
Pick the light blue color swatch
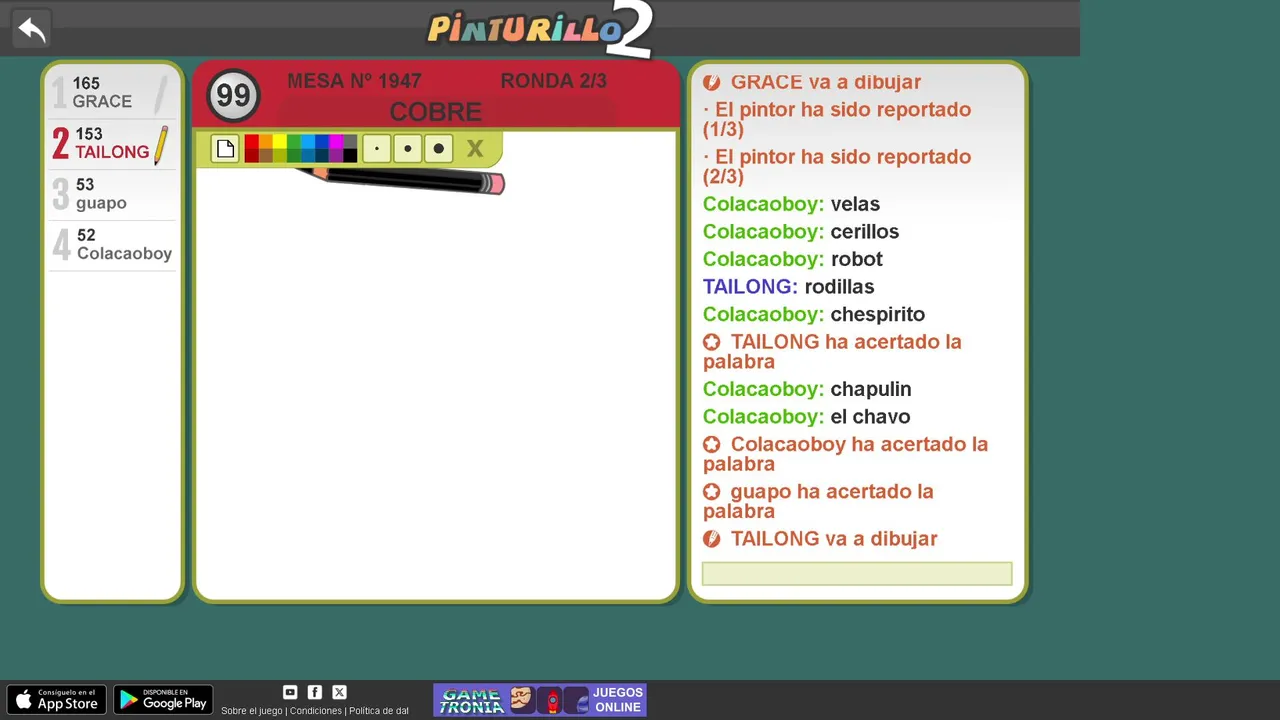tap(308, 142)
